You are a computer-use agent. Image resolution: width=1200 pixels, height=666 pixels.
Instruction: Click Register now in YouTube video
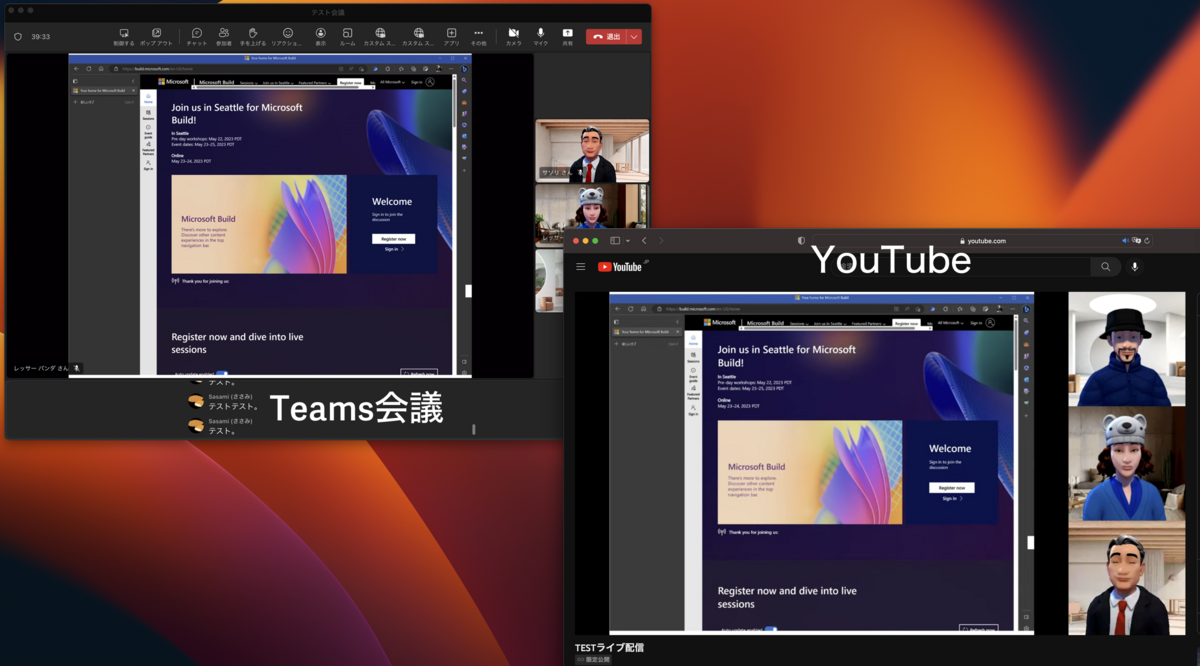tap(952, 488)
